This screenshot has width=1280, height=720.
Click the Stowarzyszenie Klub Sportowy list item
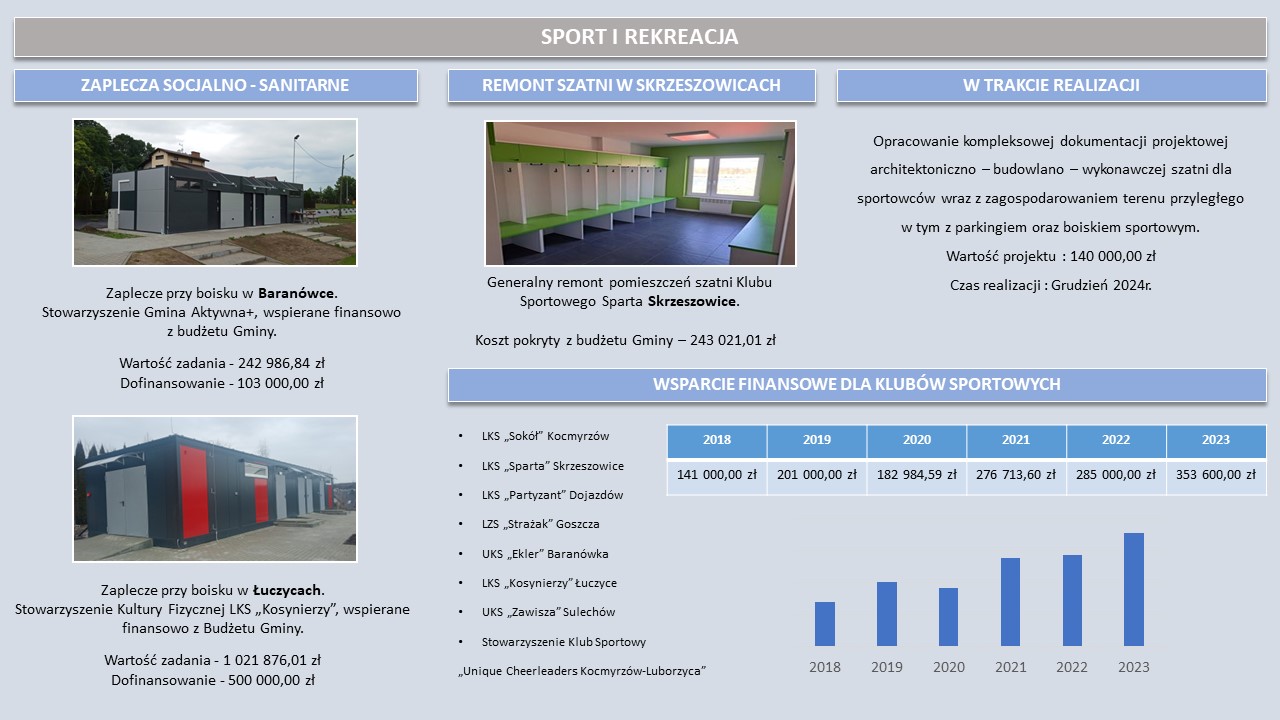point(564,642)
